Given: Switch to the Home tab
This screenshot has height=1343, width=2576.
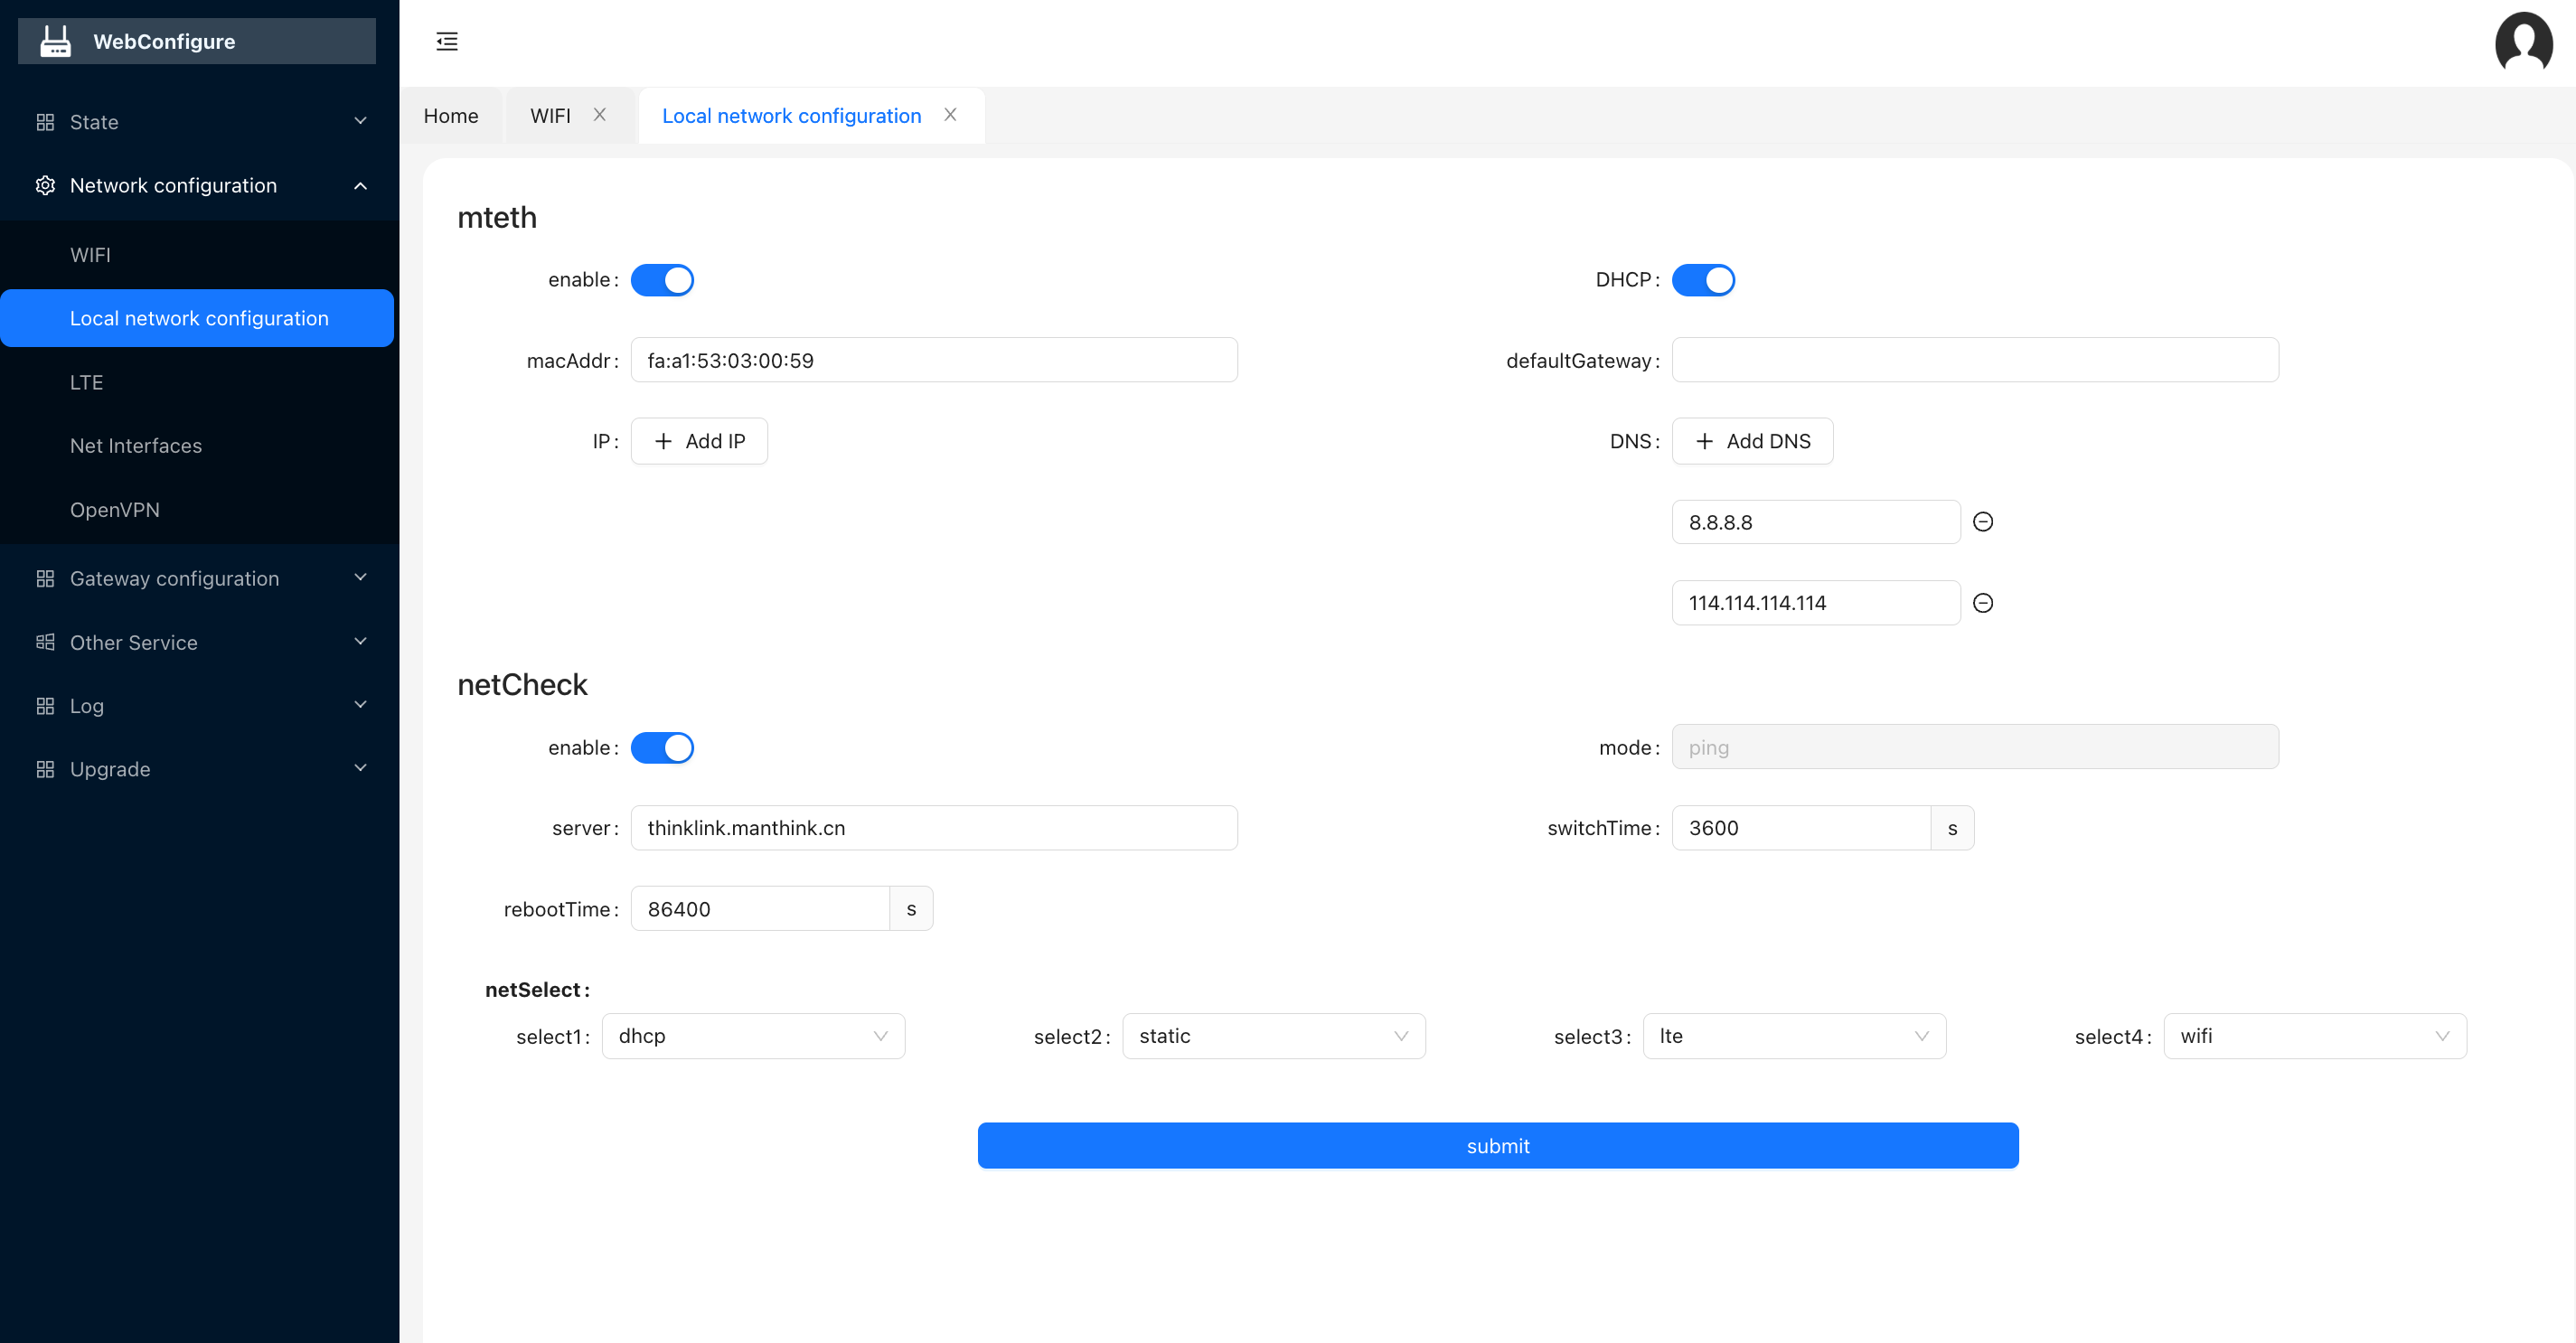Looking at the screenshot, I should (451, 116).
